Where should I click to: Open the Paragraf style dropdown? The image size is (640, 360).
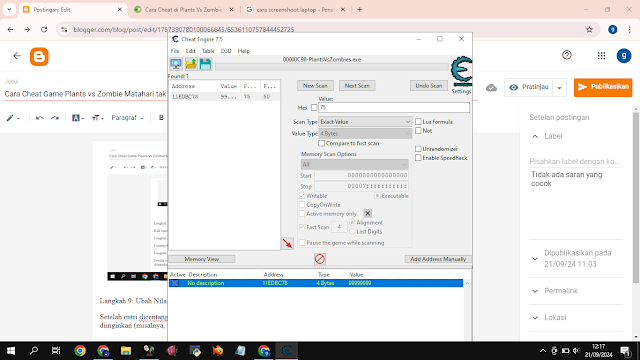pos(127,118)
